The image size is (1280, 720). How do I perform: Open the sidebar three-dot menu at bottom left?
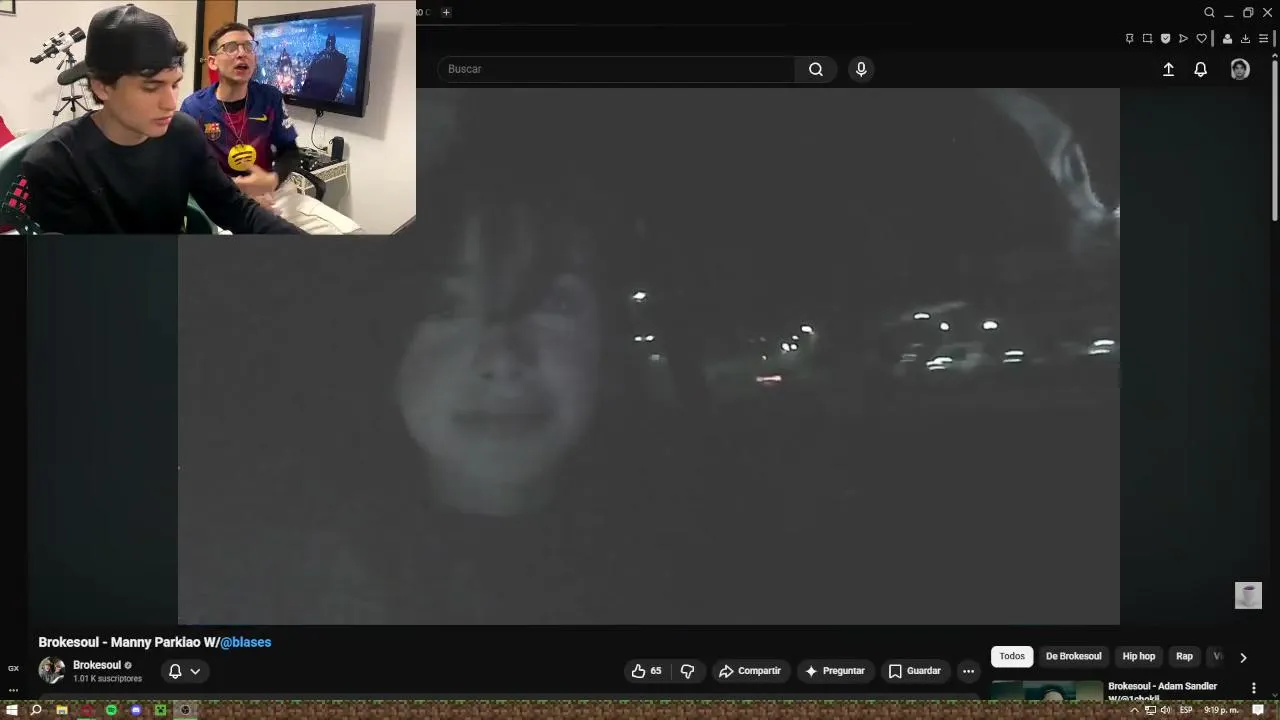pos(13,689)
